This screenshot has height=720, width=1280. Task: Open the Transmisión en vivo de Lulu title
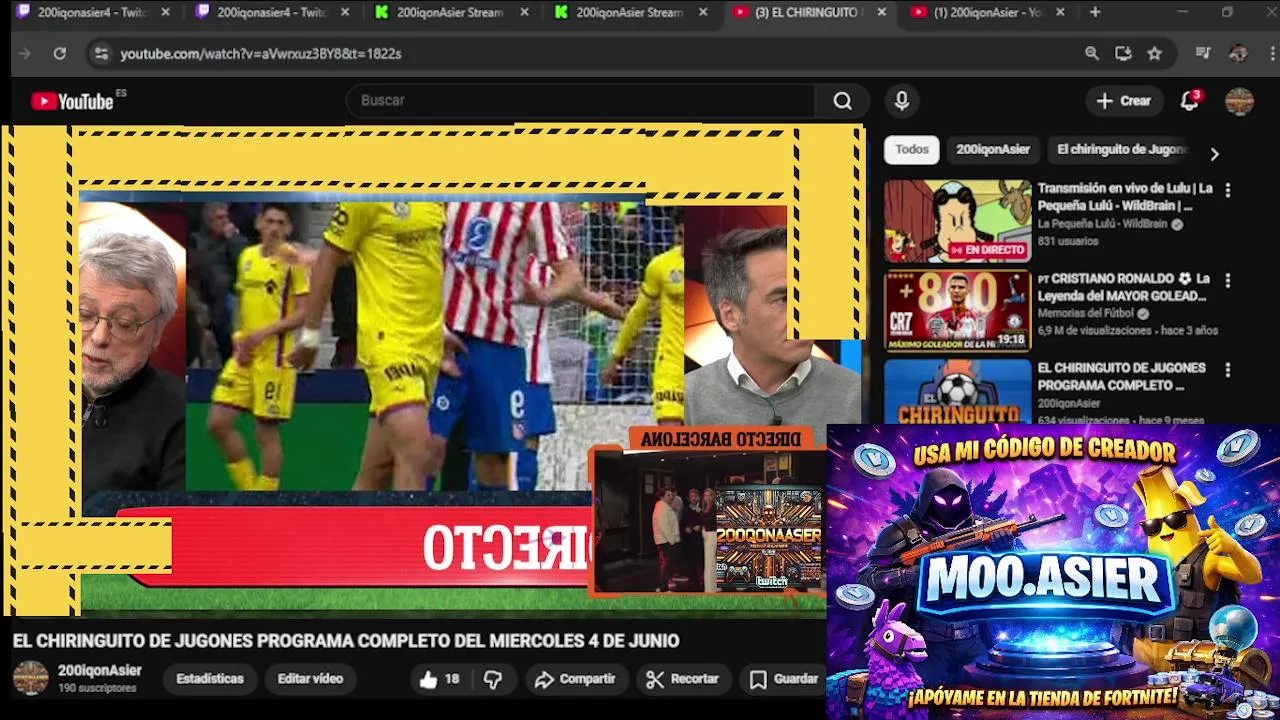pos(1125,197)
